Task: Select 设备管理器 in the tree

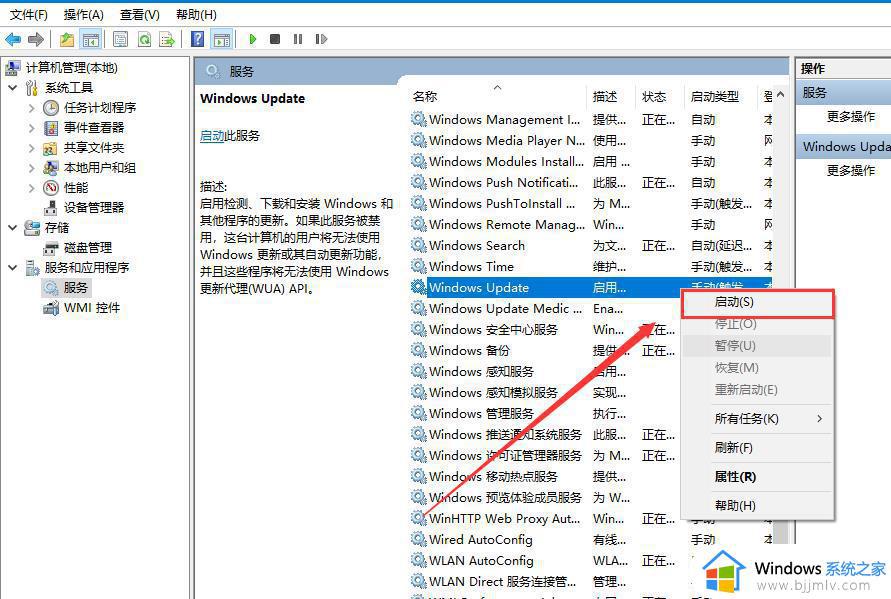Action: point(94,208)
